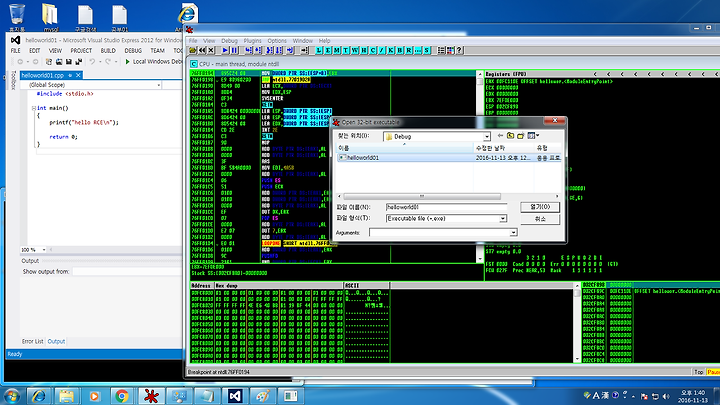Viewport: 720px width, 405px height.
Task: Open the OllyDbg Plugins menu
Action: [252, 41]
